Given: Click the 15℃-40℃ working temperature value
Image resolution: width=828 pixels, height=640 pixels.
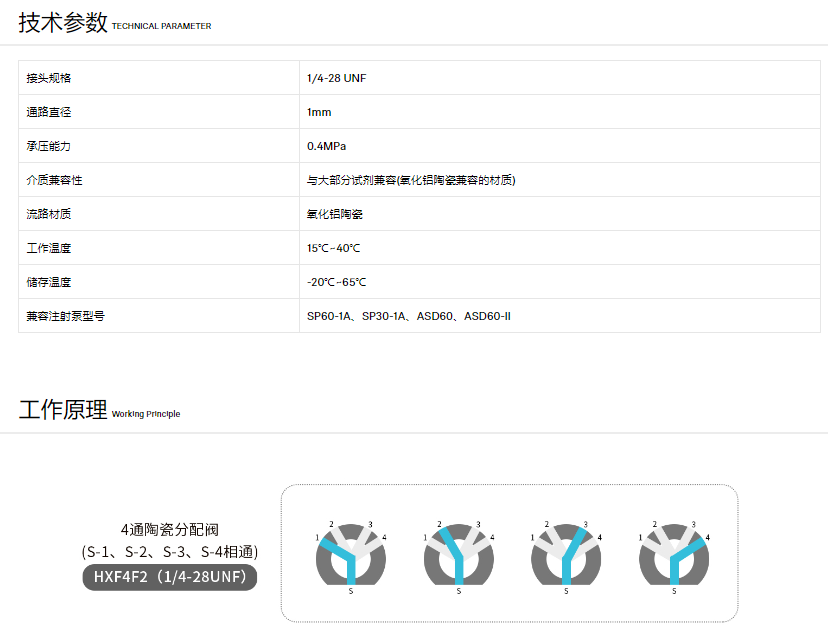Looking at the screenshot, I should (333, 248).
